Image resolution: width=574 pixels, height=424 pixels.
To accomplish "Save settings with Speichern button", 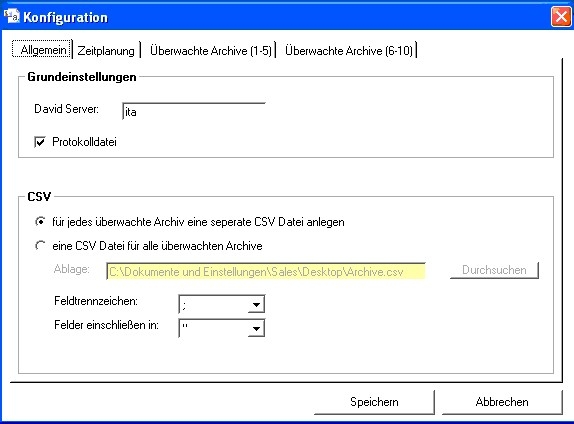I will coord(374,402).
